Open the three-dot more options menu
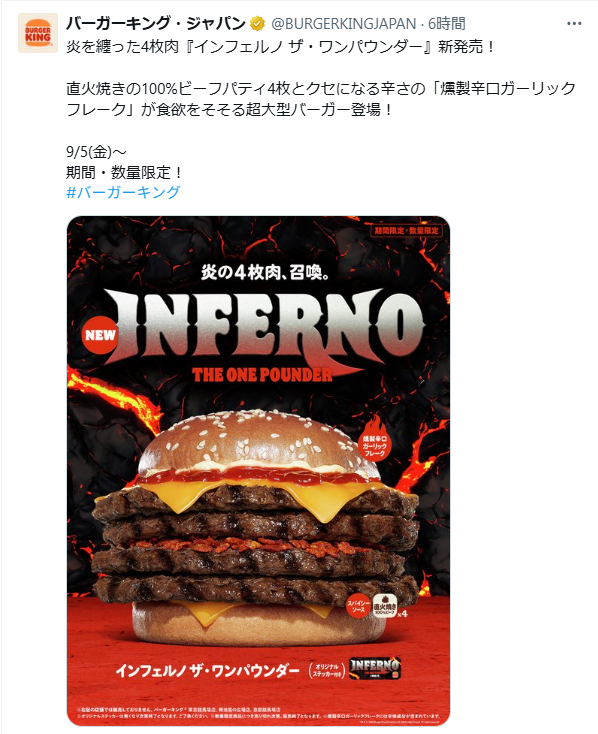 tap(574, 23)
